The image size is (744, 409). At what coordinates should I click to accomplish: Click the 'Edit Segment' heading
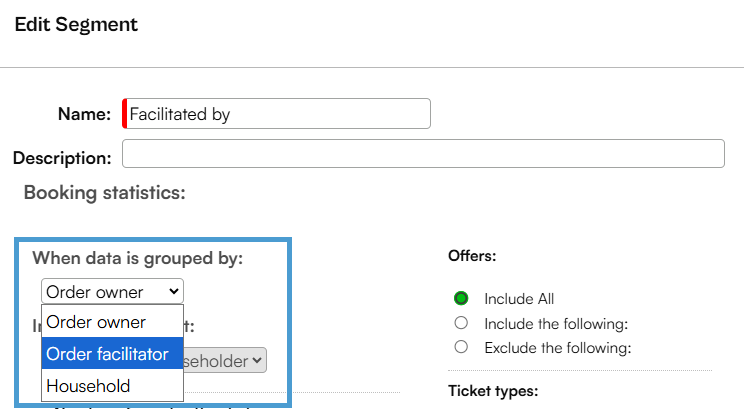[x=76, y=25]
